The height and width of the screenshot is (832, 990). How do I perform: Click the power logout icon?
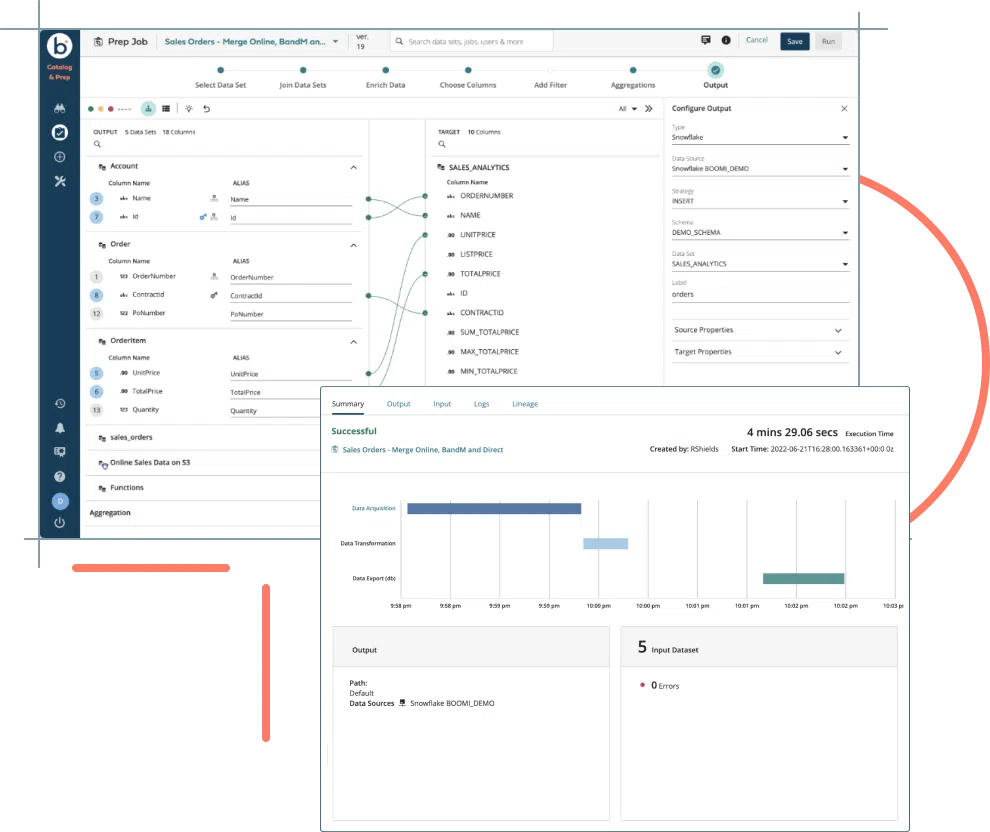[60, 523]
